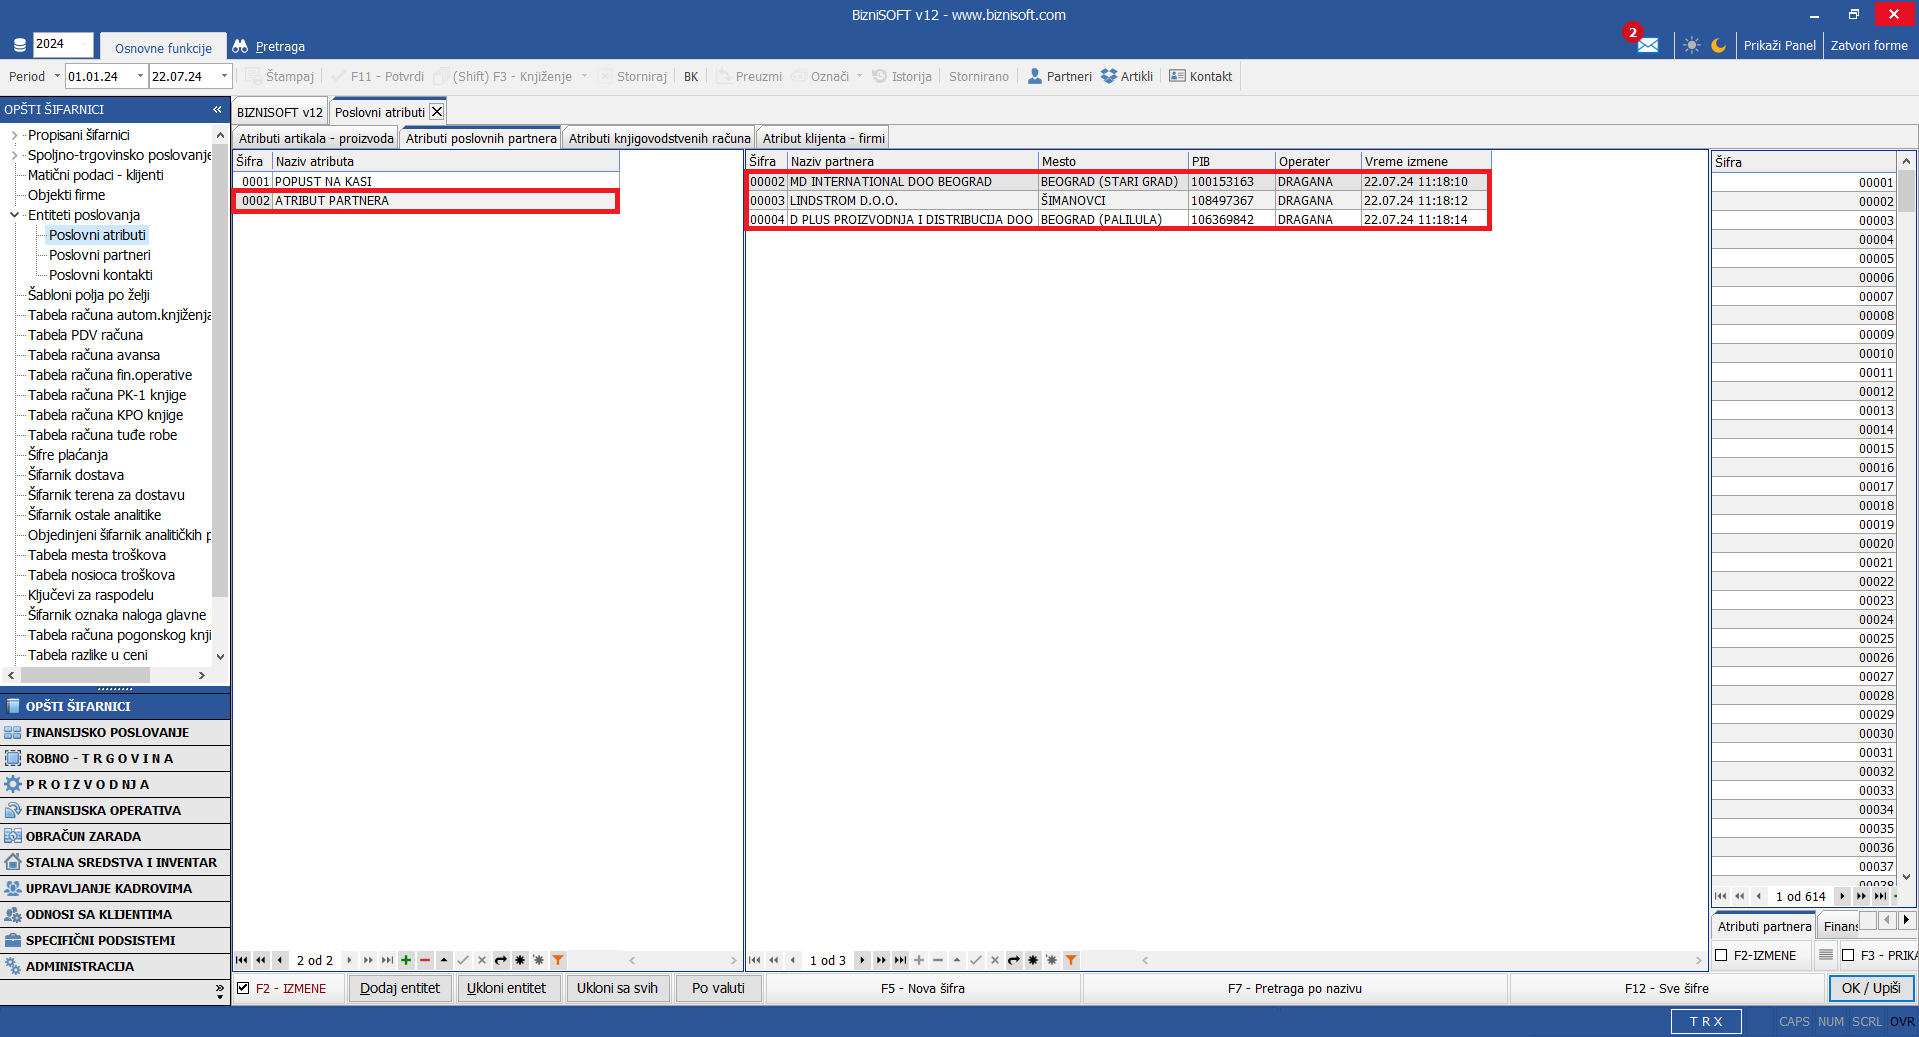The width and height of the screenshot is (1919, 1037).
Task: Click the OK / Upiši button
Action: click(1870, 988)
